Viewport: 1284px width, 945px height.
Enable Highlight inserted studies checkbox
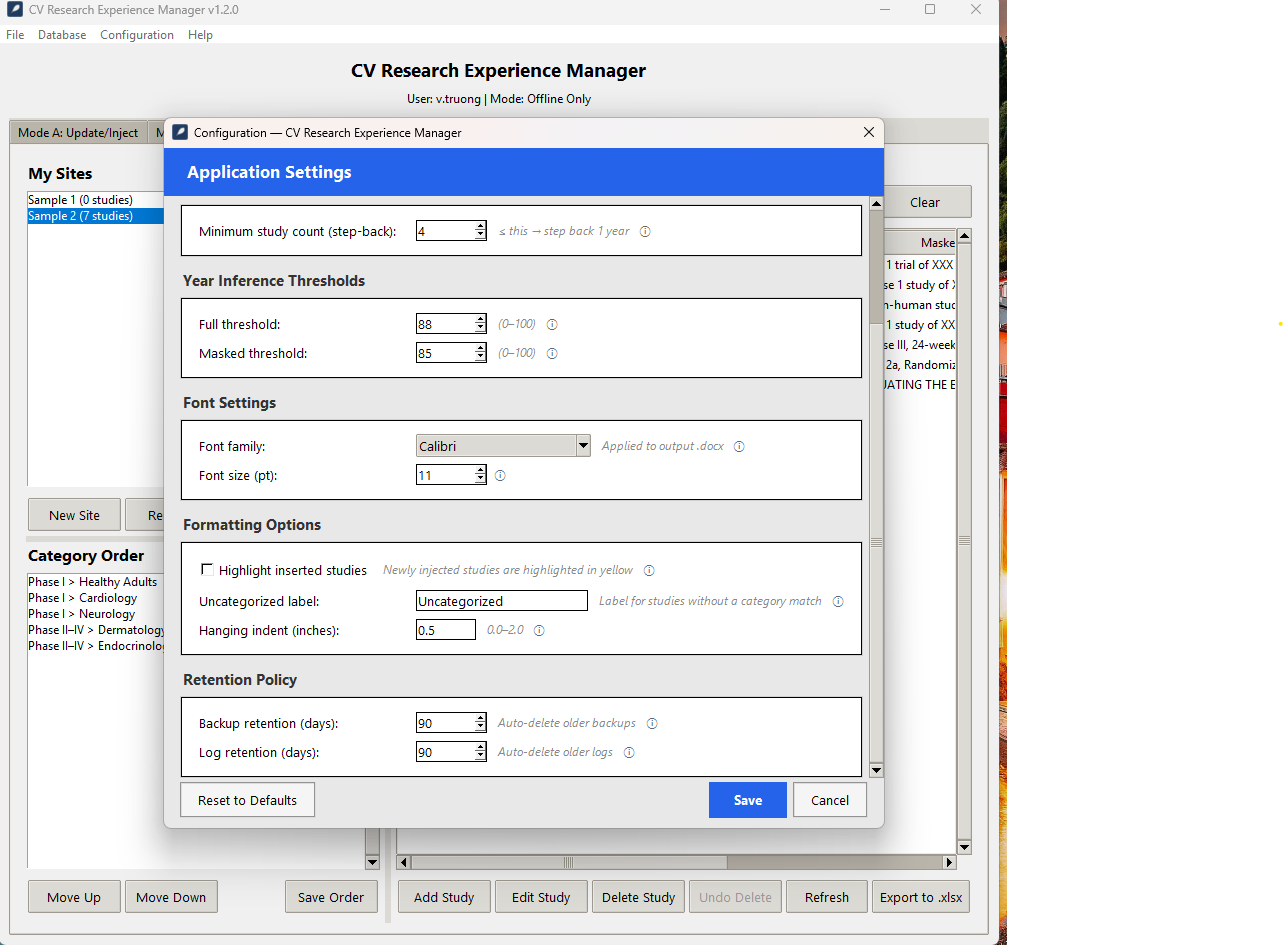(x=208, y=570)
